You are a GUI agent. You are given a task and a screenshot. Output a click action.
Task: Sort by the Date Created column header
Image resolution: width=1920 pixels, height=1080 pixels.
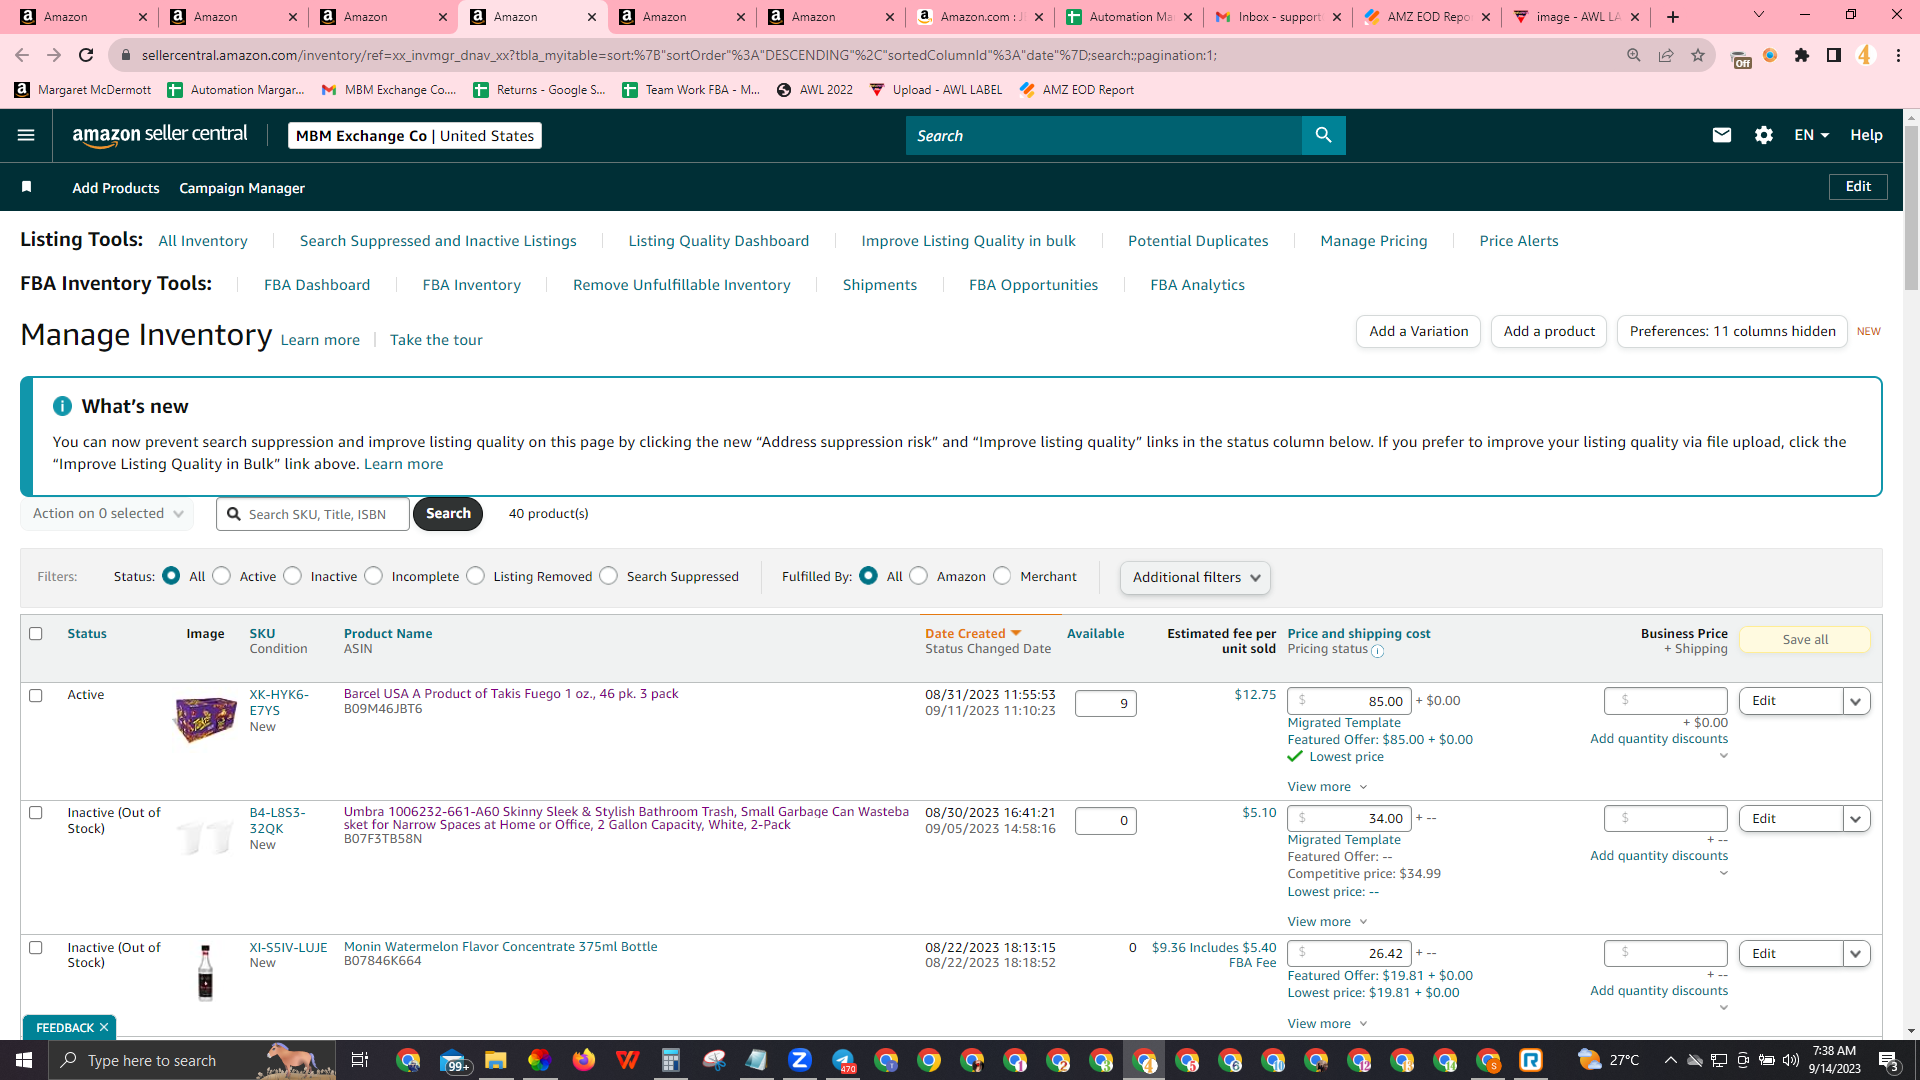point(973,633)
